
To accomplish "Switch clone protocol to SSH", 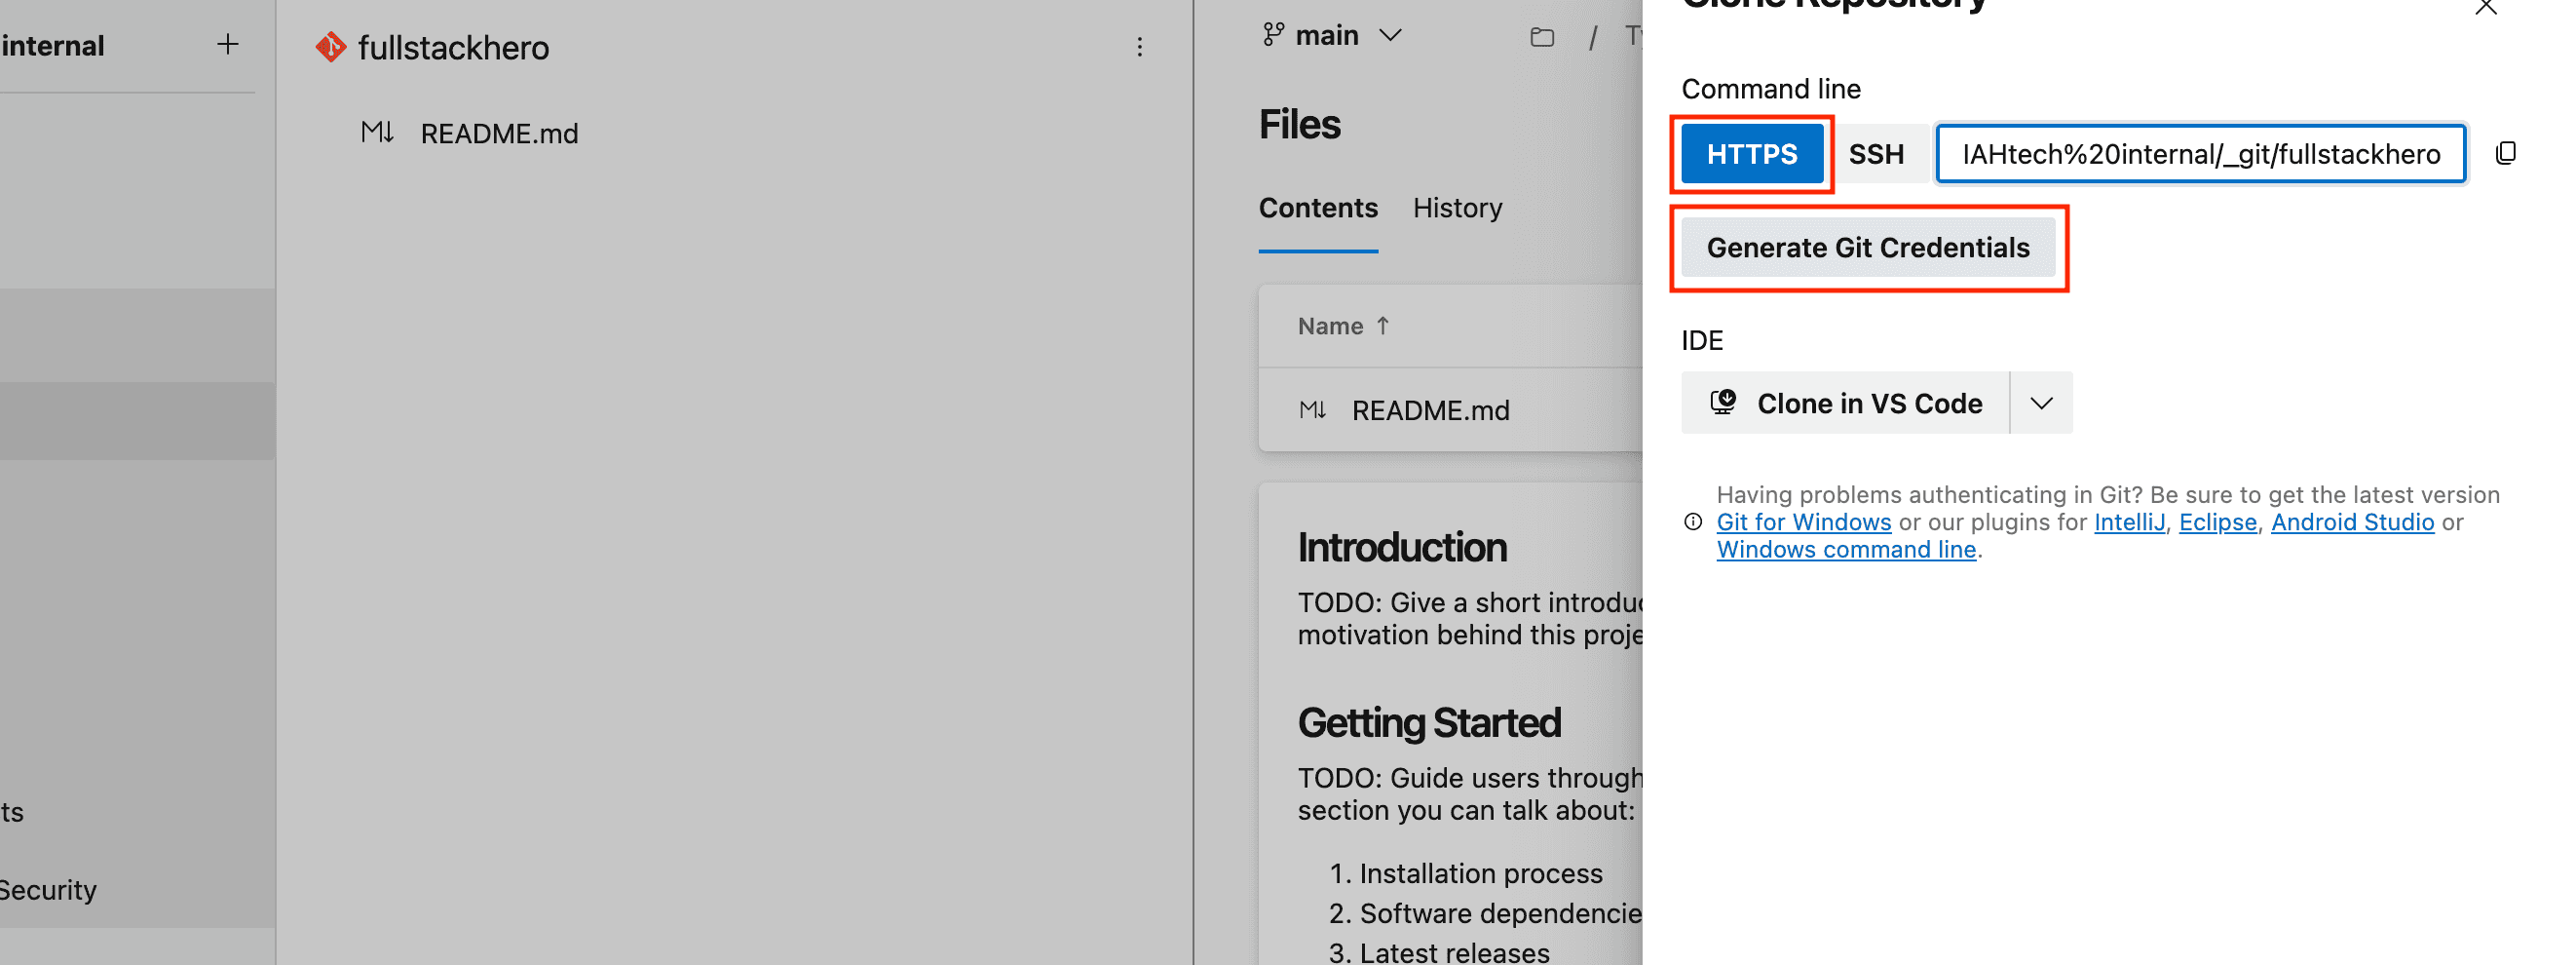I will pos(1875,154).
